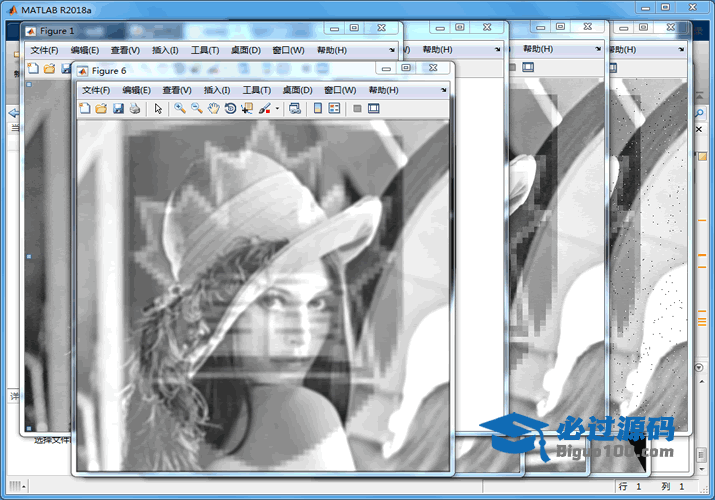Viewport: 715px width, 500px height.
Task: Click MATLAB back navigation arrow at left
Action: (x=14, y=113)
